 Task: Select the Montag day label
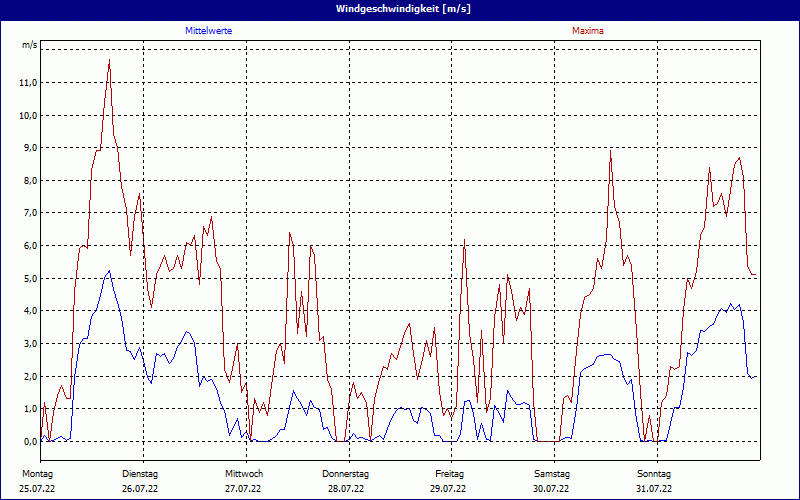(x=38, y=473)
